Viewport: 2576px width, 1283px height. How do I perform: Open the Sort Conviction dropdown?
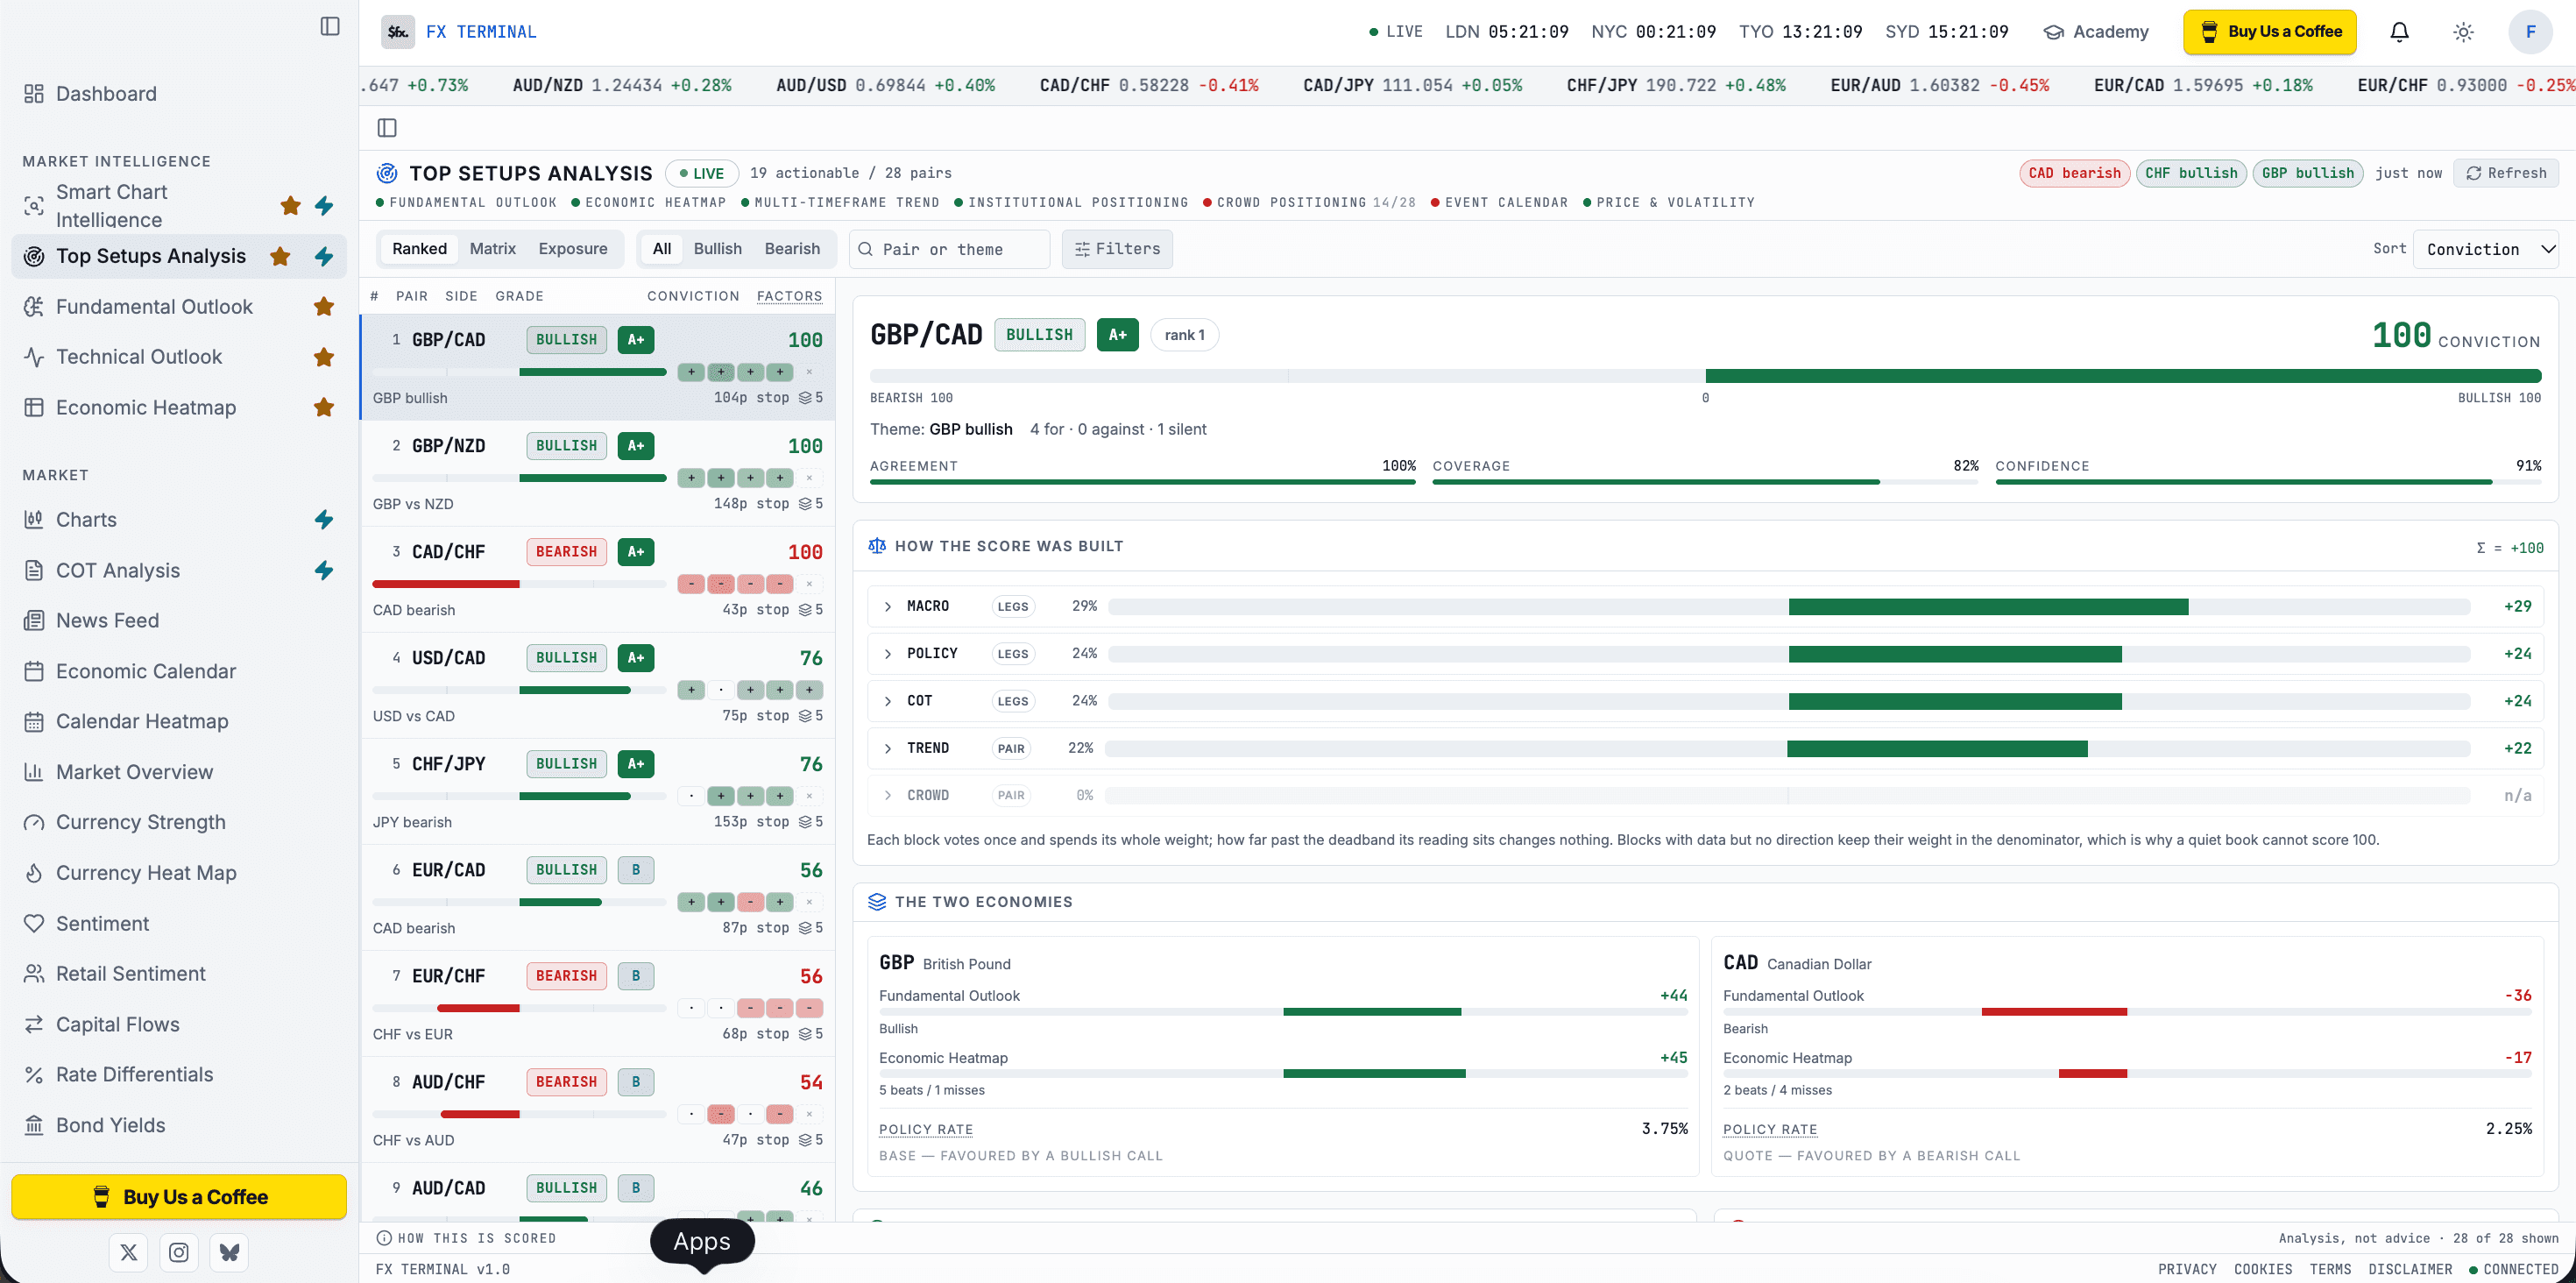(x=2485, y=249)
